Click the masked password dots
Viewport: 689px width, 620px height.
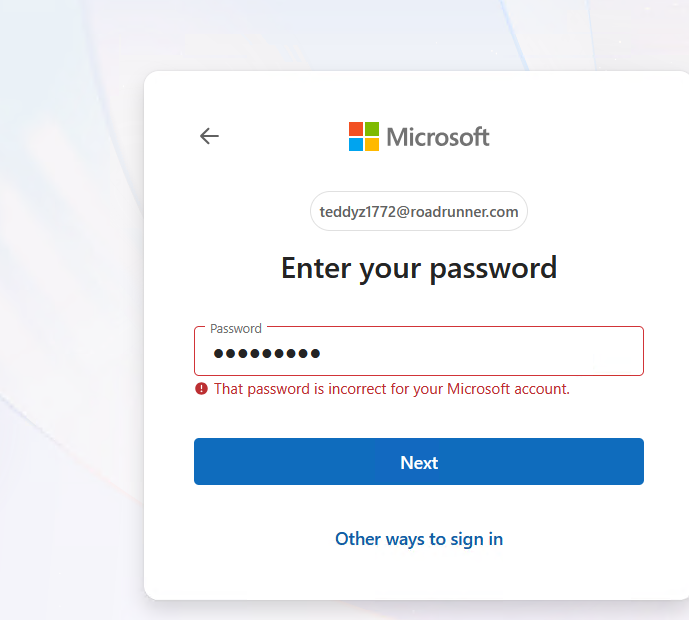267,353
